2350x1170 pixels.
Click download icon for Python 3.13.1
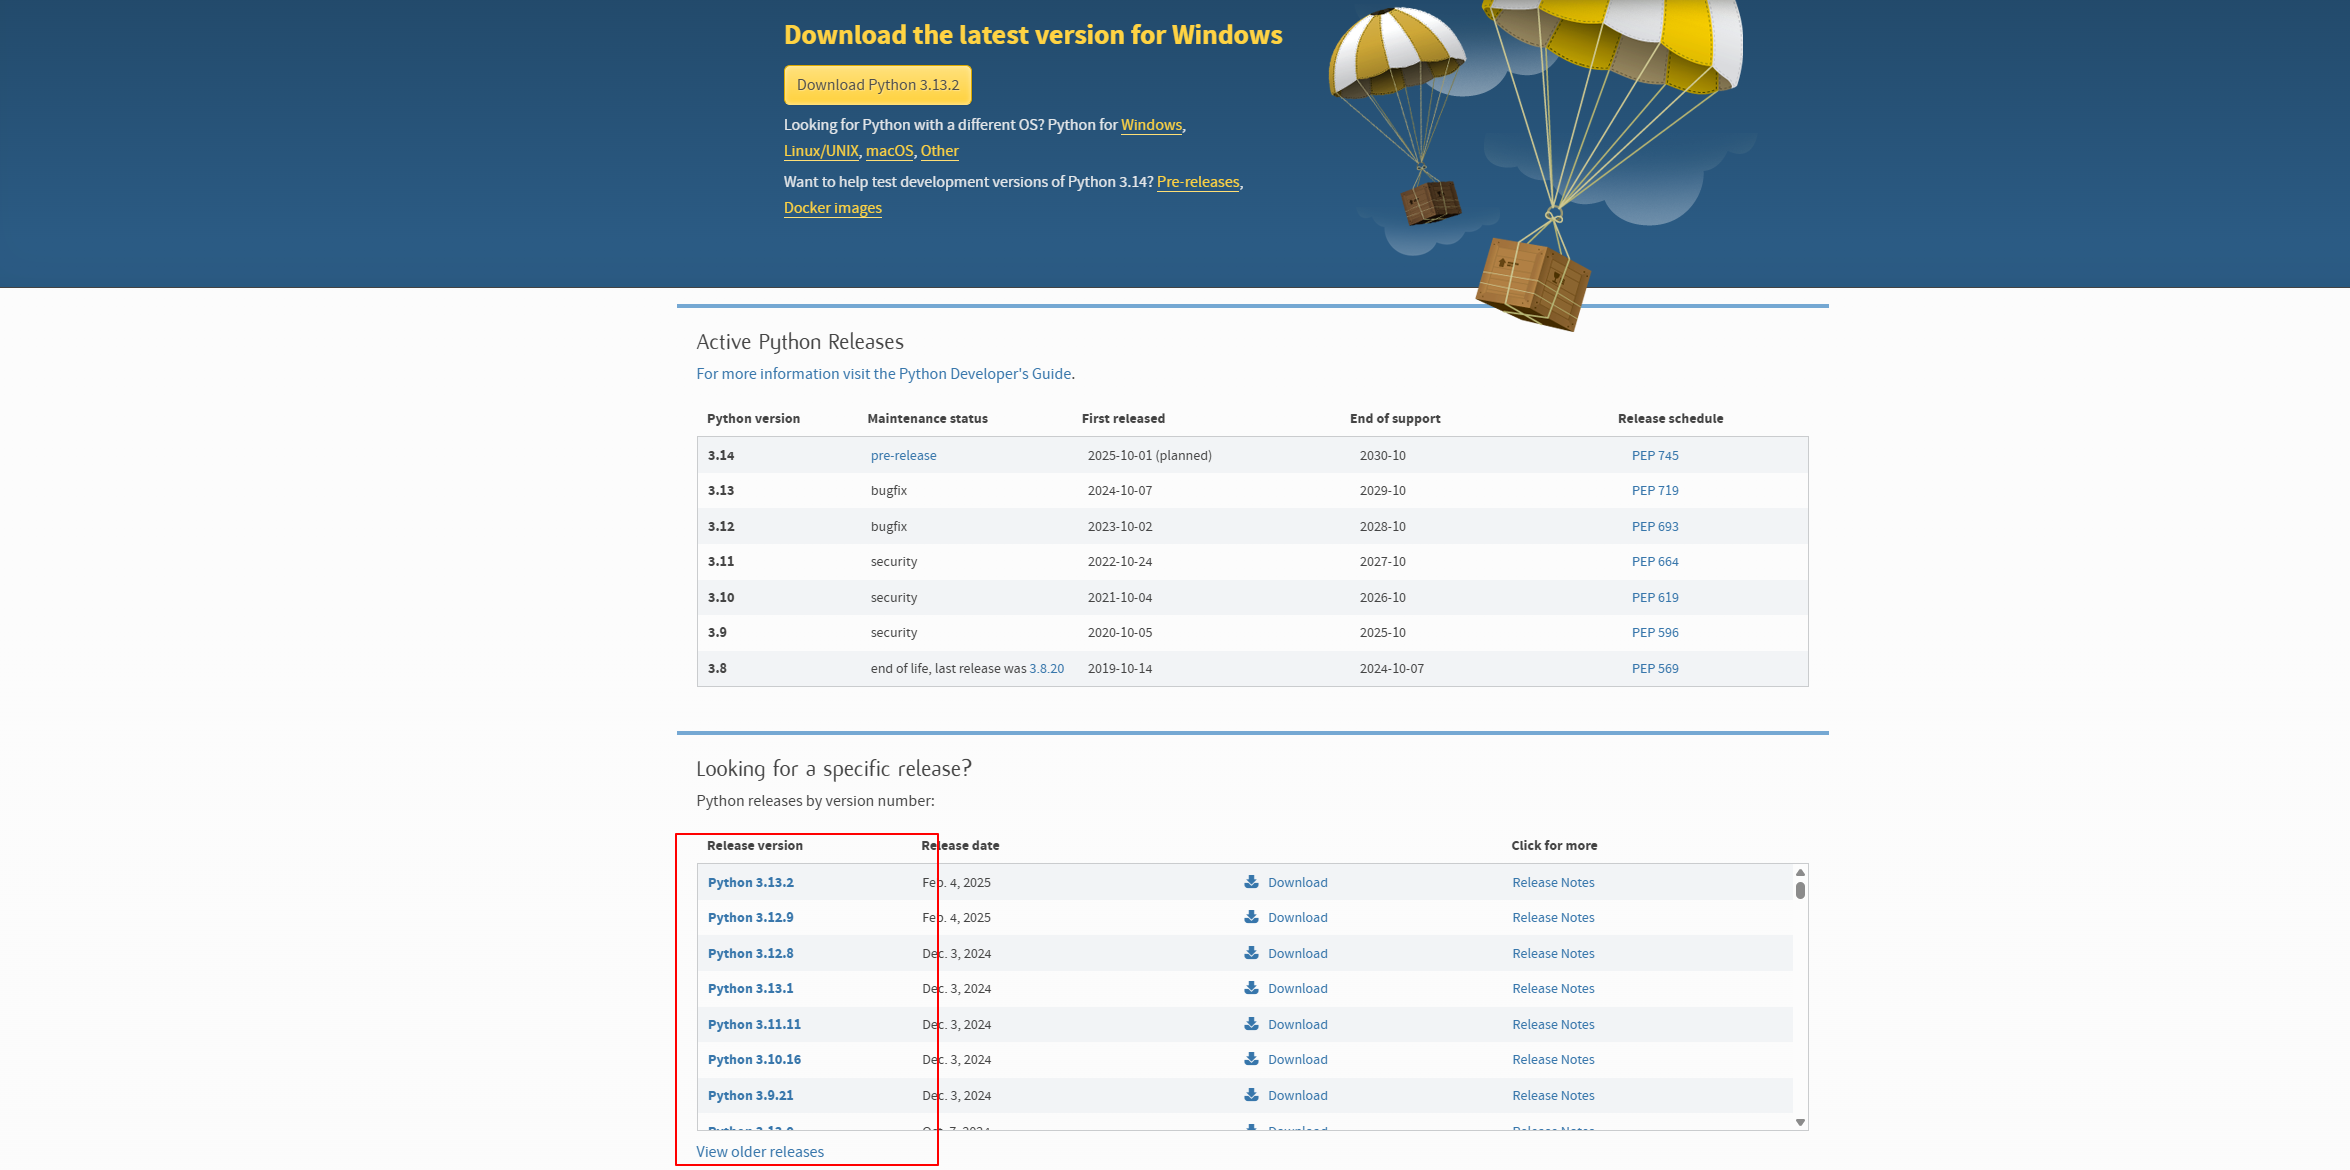1251,988
